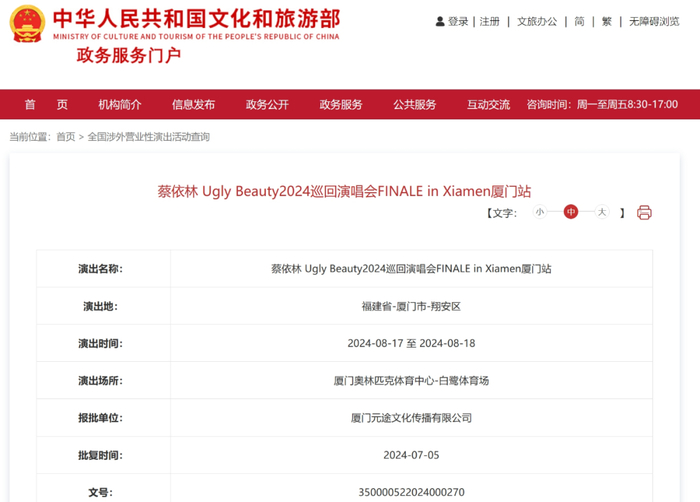This screenshot has width=700, height=502.
Task: Click the user profile icon beside 登录
Action: coord(440,21)
